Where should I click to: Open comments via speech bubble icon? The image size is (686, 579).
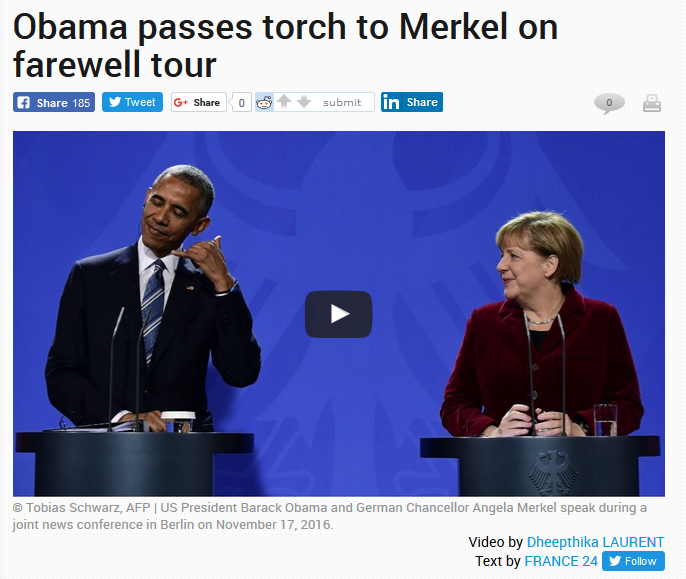pos(609,103)
